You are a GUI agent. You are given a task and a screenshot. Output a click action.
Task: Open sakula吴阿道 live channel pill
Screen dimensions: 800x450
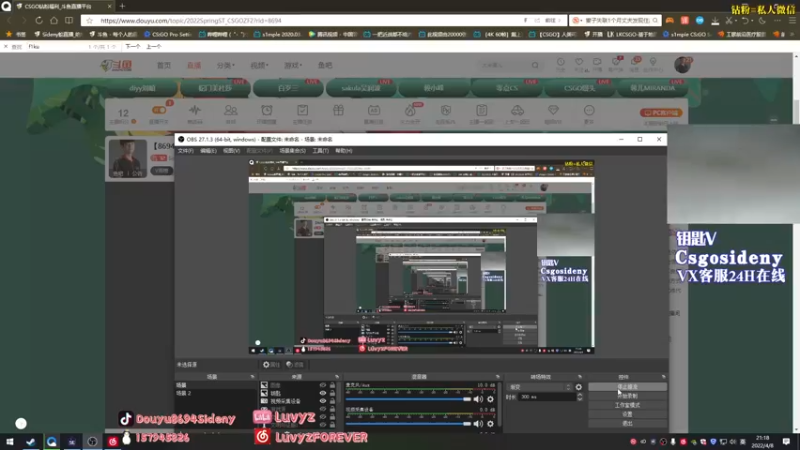(360, 88)
